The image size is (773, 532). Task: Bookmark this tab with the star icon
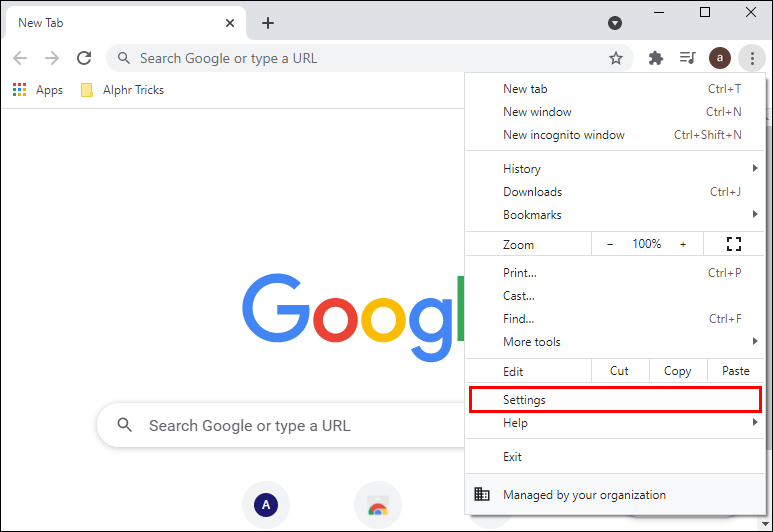(x=616, y=58)
